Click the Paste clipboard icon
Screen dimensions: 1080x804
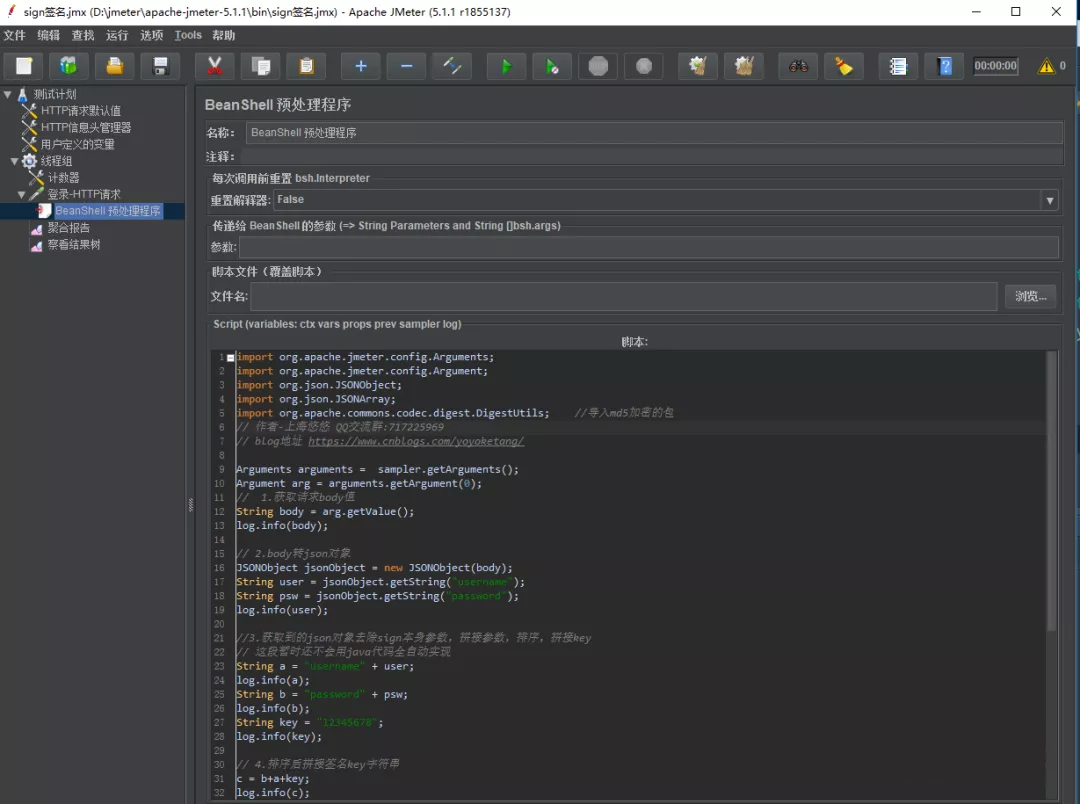tap(307, 66)
